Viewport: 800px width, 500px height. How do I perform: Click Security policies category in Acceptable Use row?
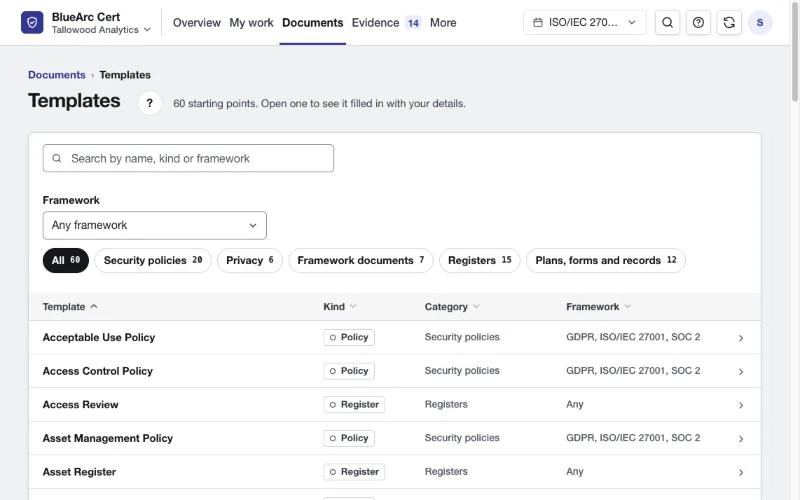tap(462, 337)
